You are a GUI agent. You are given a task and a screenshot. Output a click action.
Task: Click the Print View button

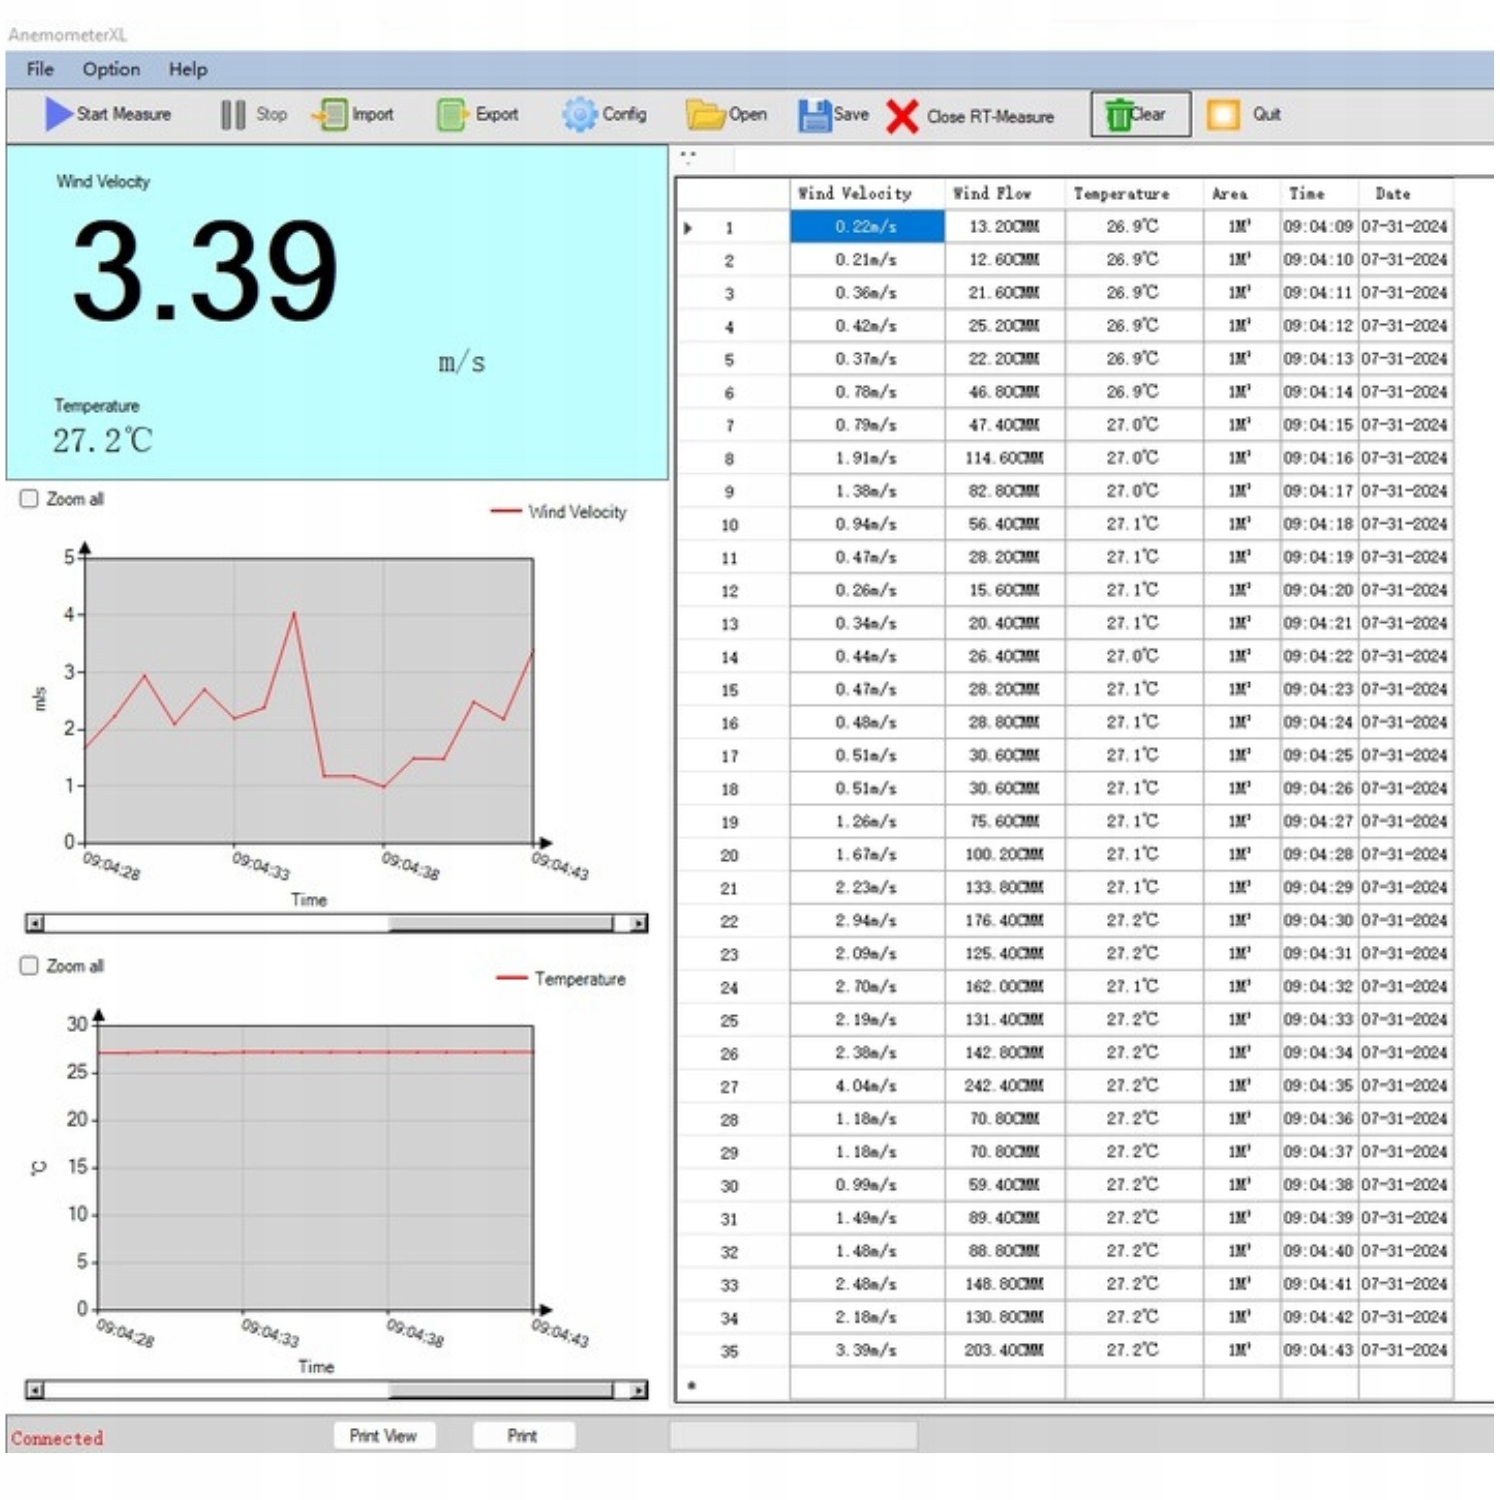click(382, 1435)
